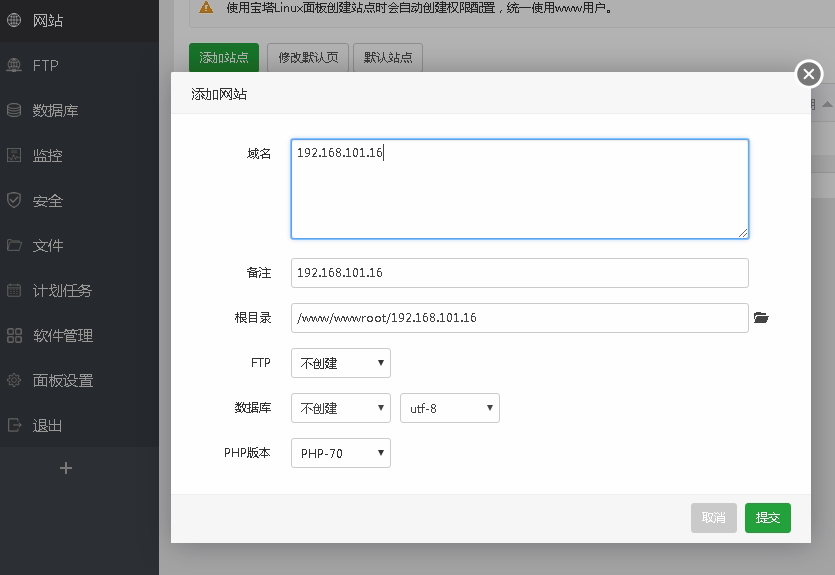Click the 默认站点 button
The width and height of the screenshot is (835, 575).
tap(388, 57)
